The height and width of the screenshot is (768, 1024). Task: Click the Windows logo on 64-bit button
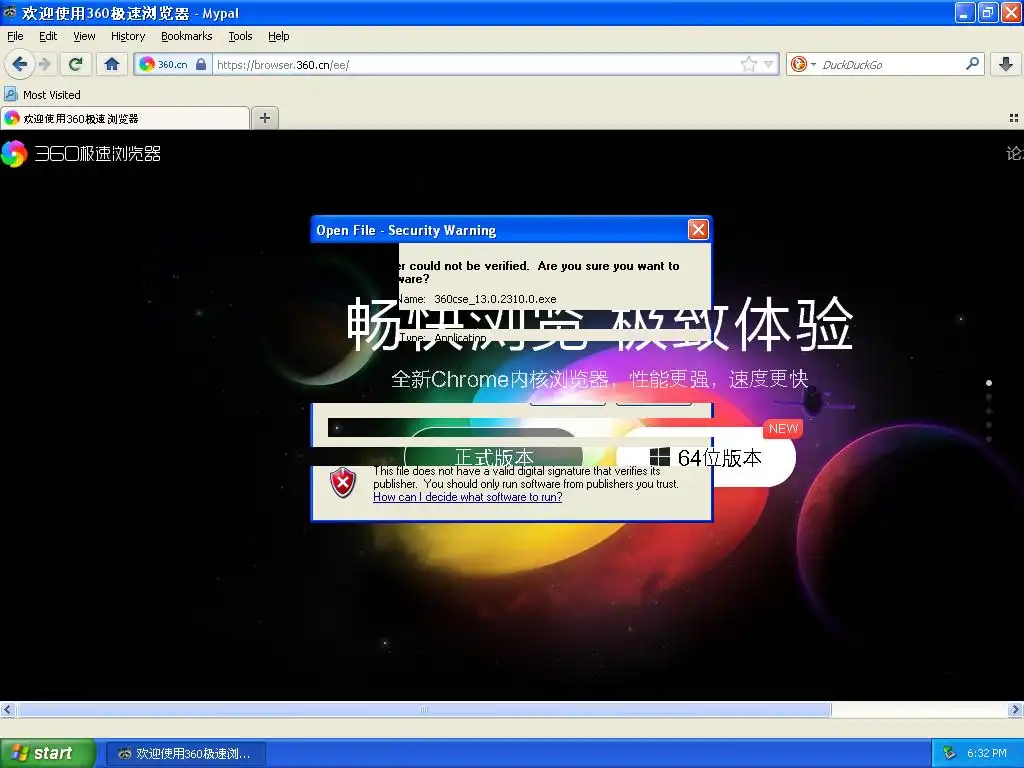point(660,457)
